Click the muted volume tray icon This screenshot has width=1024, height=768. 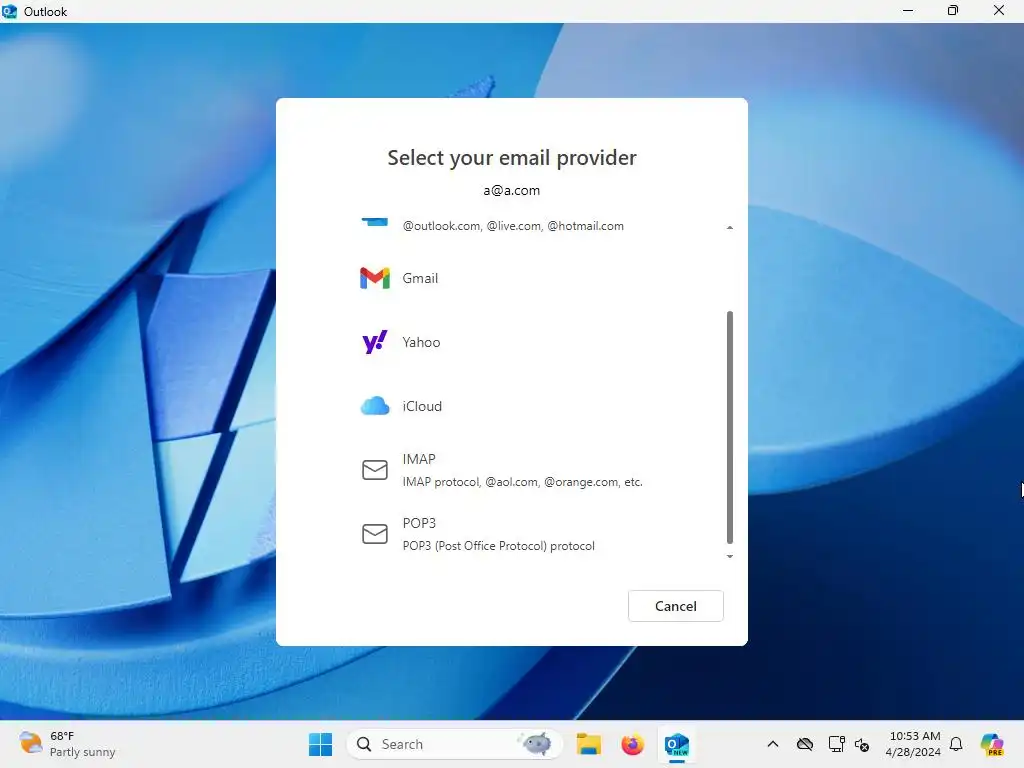pyautogui.click(x=862, y=744)
